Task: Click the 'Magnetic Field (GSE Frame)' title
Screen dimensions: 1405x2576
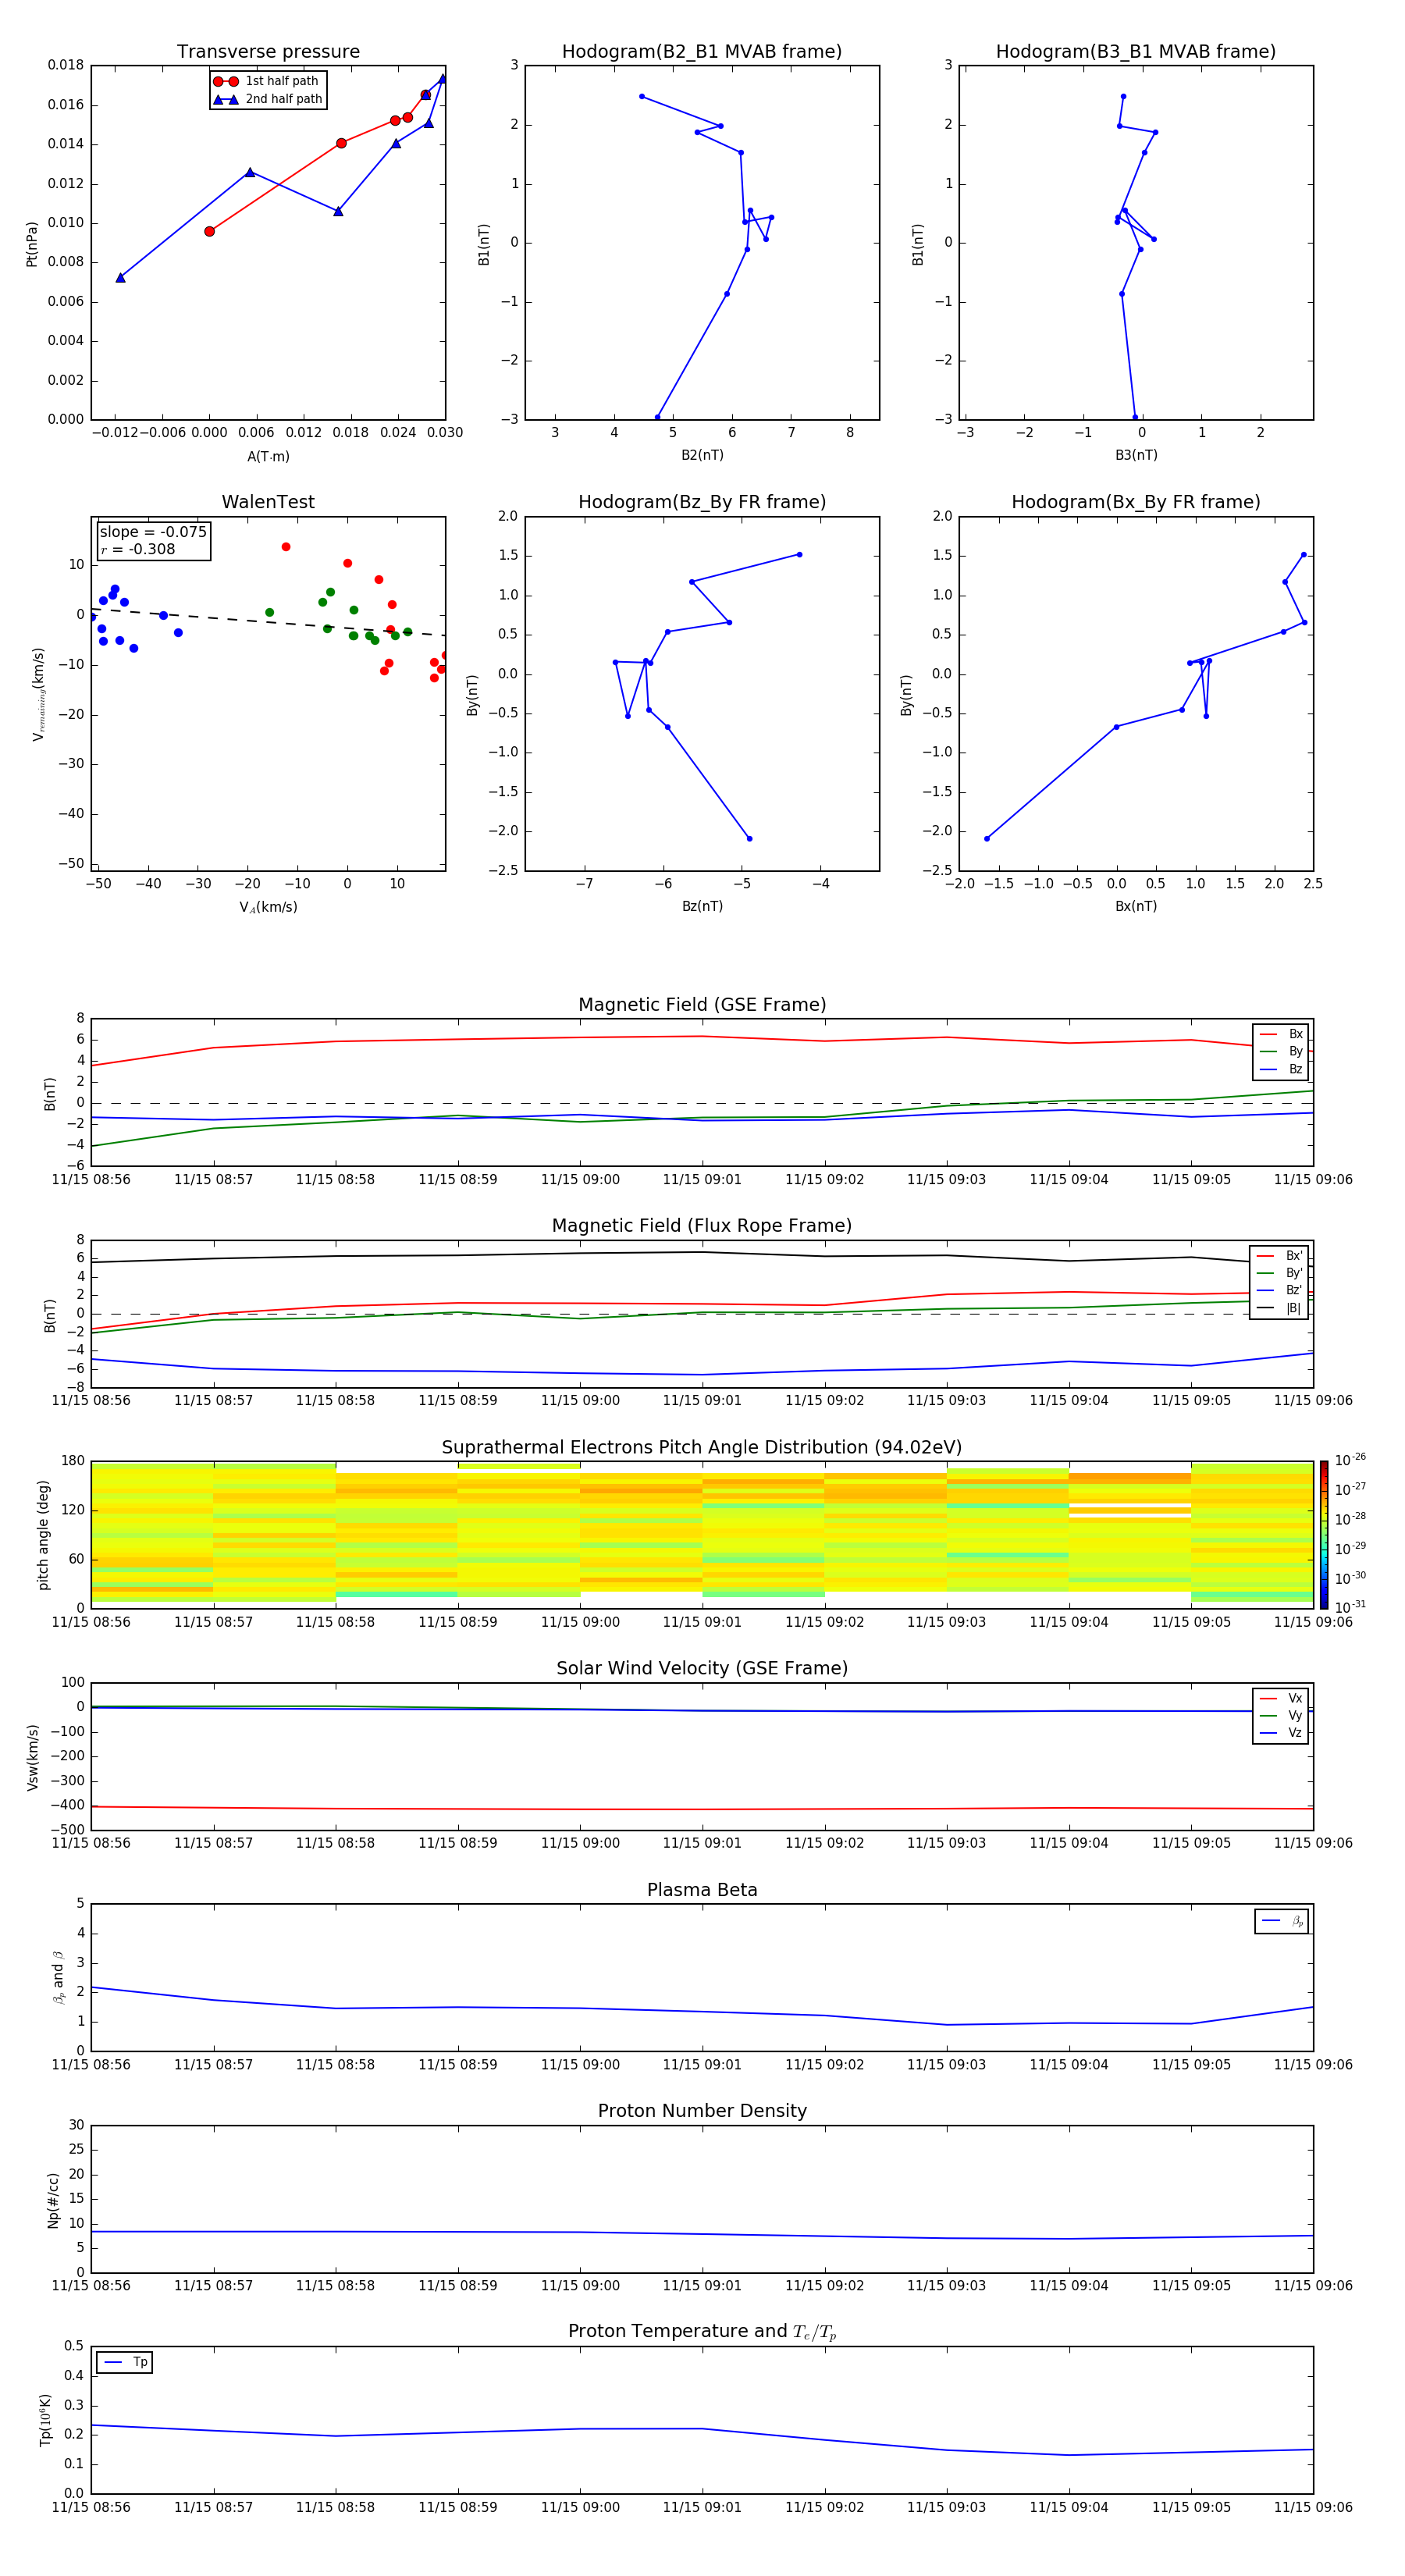Action: pyautogui.click(x=702, y=1005)
